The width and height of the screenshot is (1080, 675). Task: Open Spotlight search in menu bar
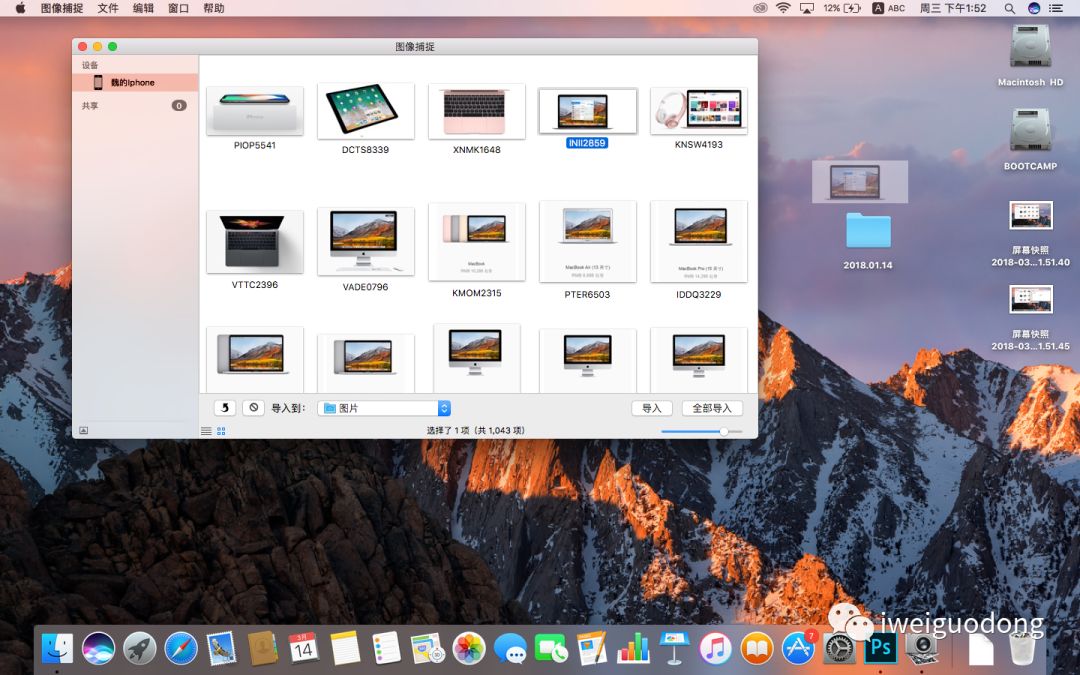click(1010, 8)
